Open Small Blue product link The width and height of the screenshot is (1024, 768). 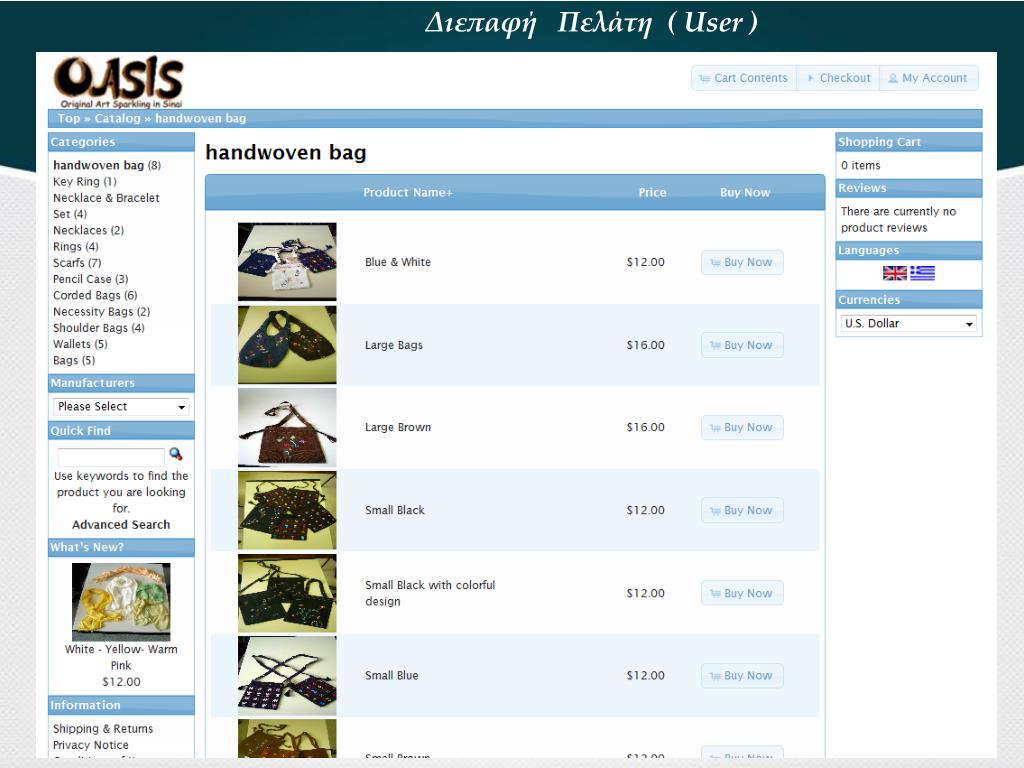click(391, 675)
